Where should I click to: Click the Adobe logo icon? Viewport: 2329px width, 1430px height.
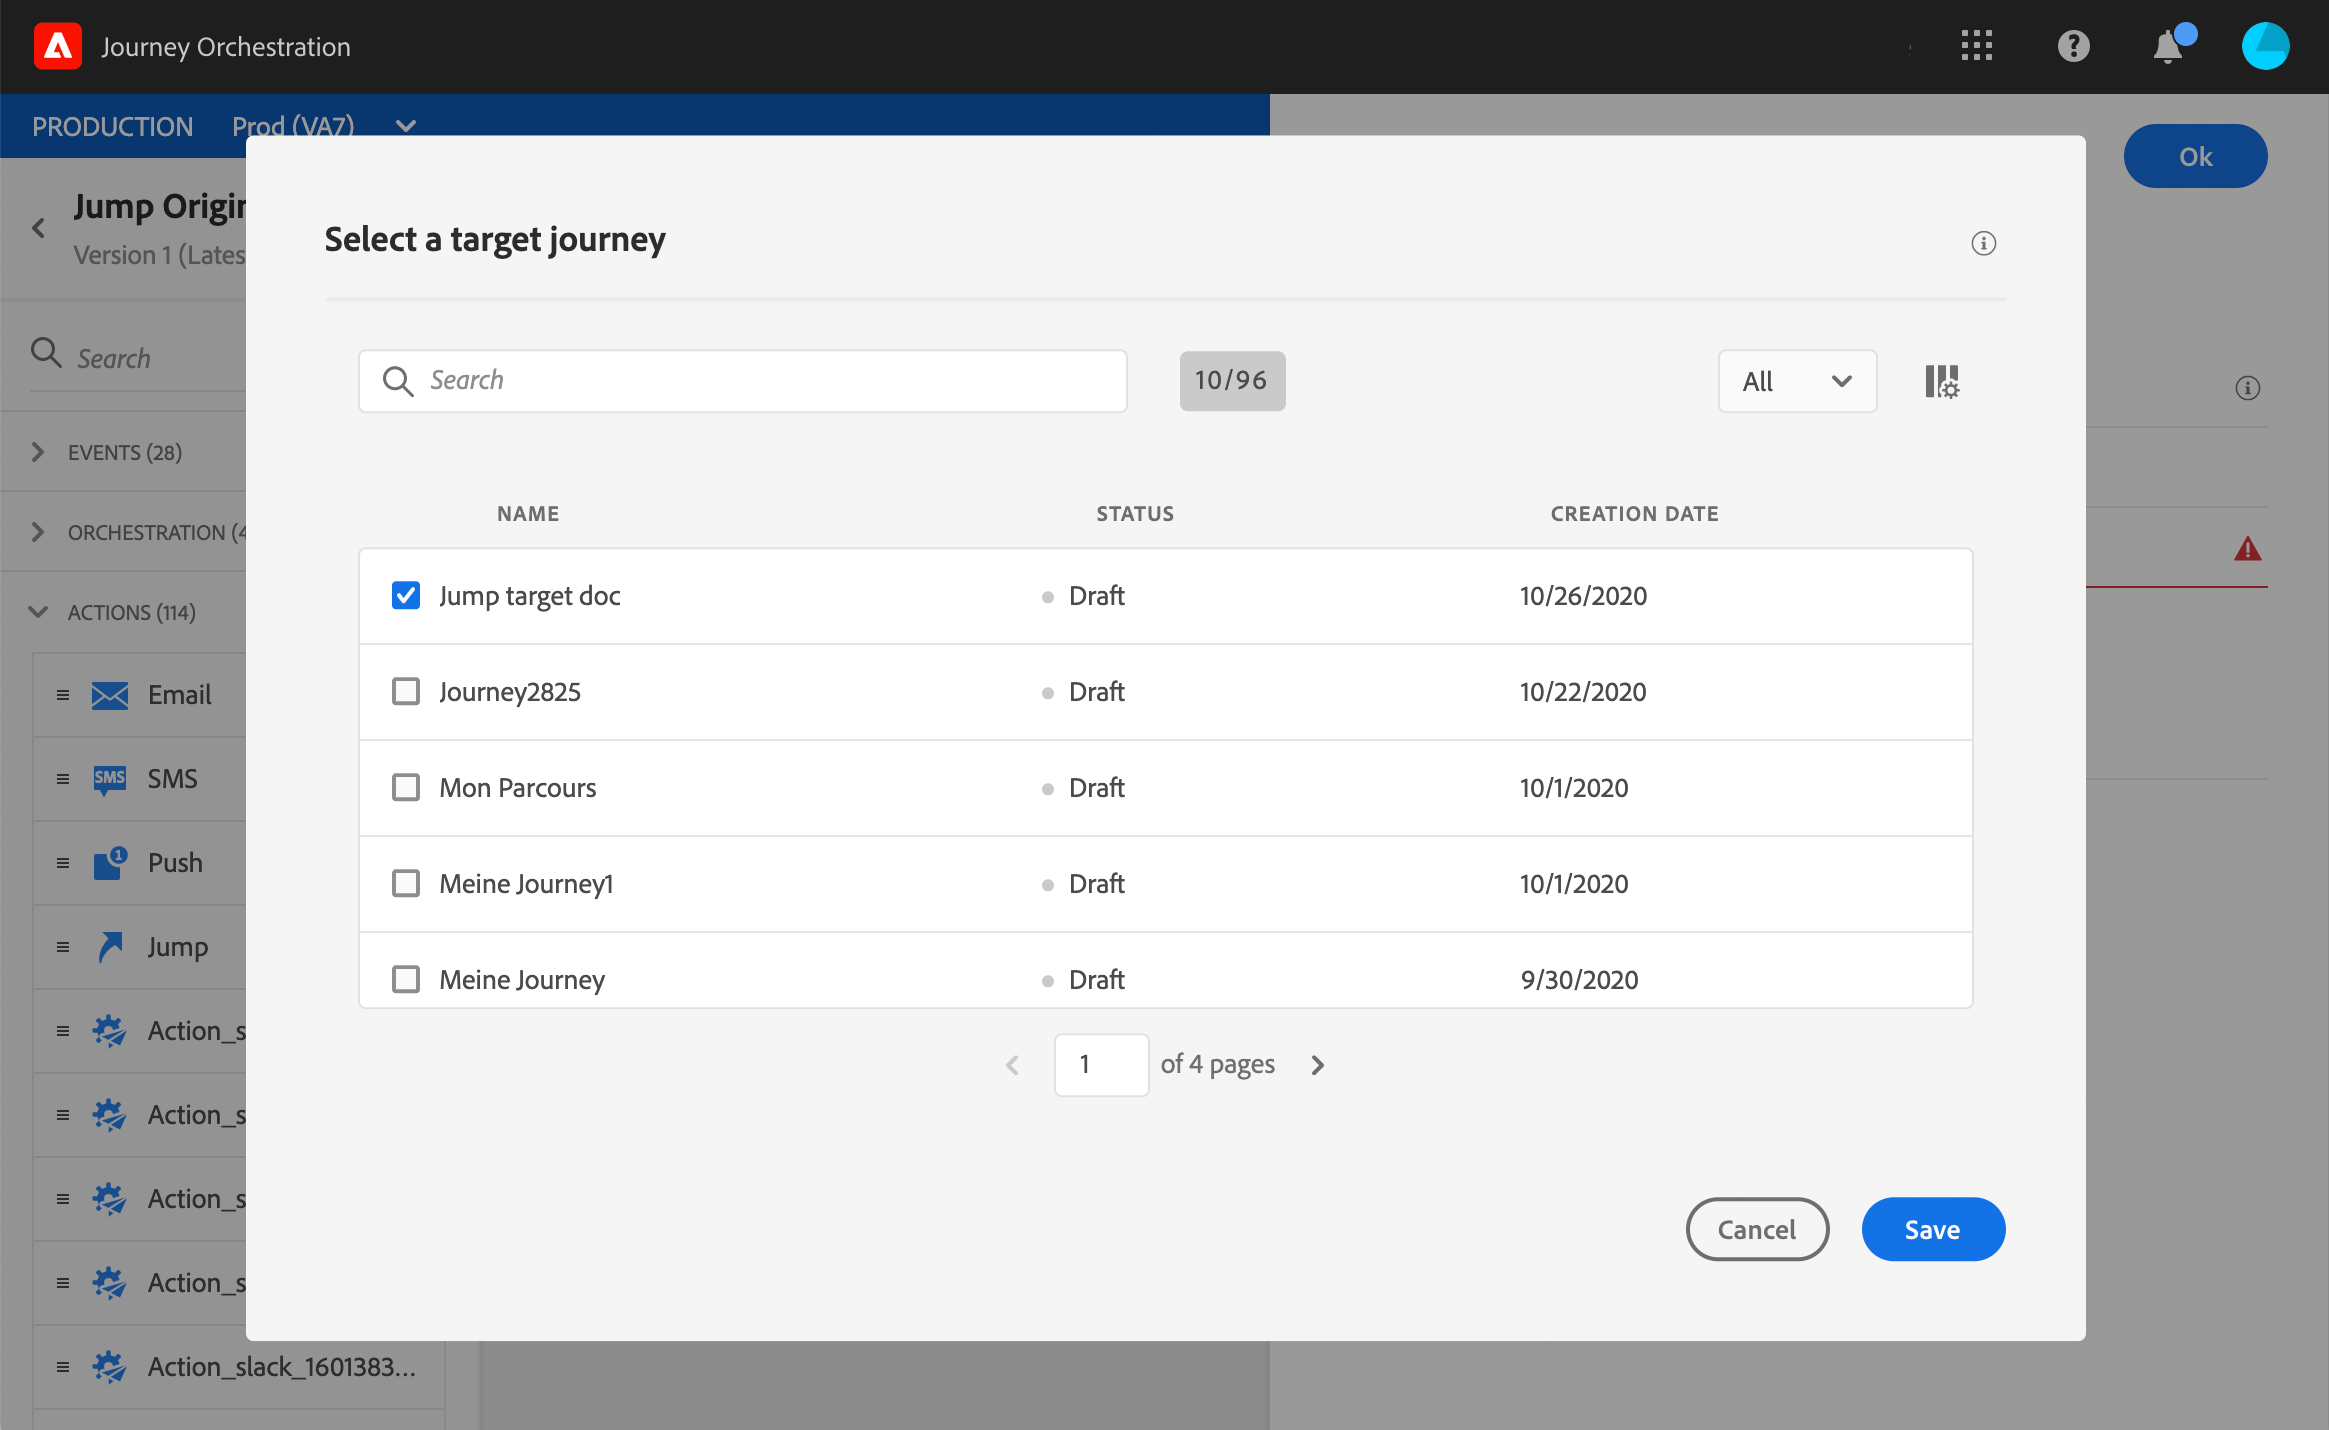coord(58,46)
